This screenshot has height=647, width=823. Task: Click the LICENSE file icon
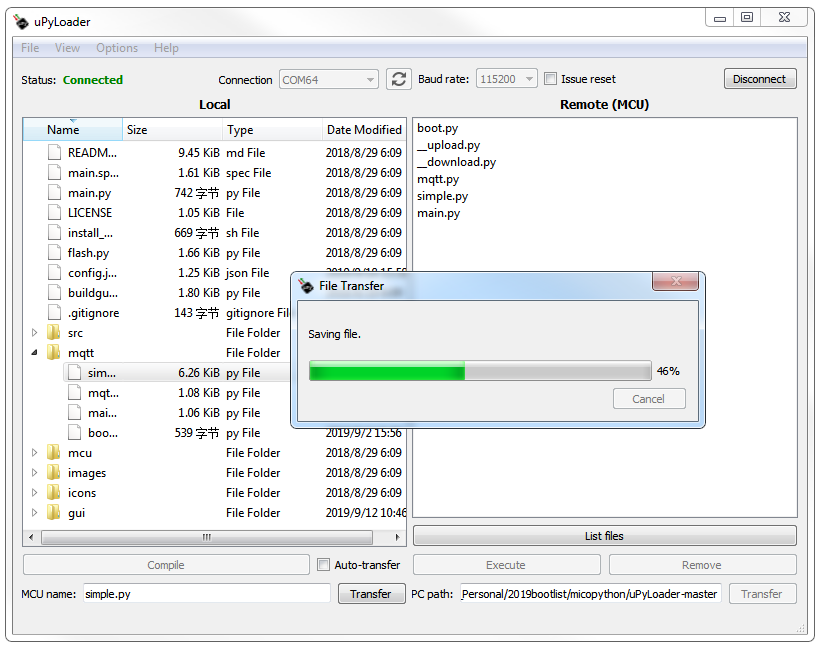pos(55,213)
